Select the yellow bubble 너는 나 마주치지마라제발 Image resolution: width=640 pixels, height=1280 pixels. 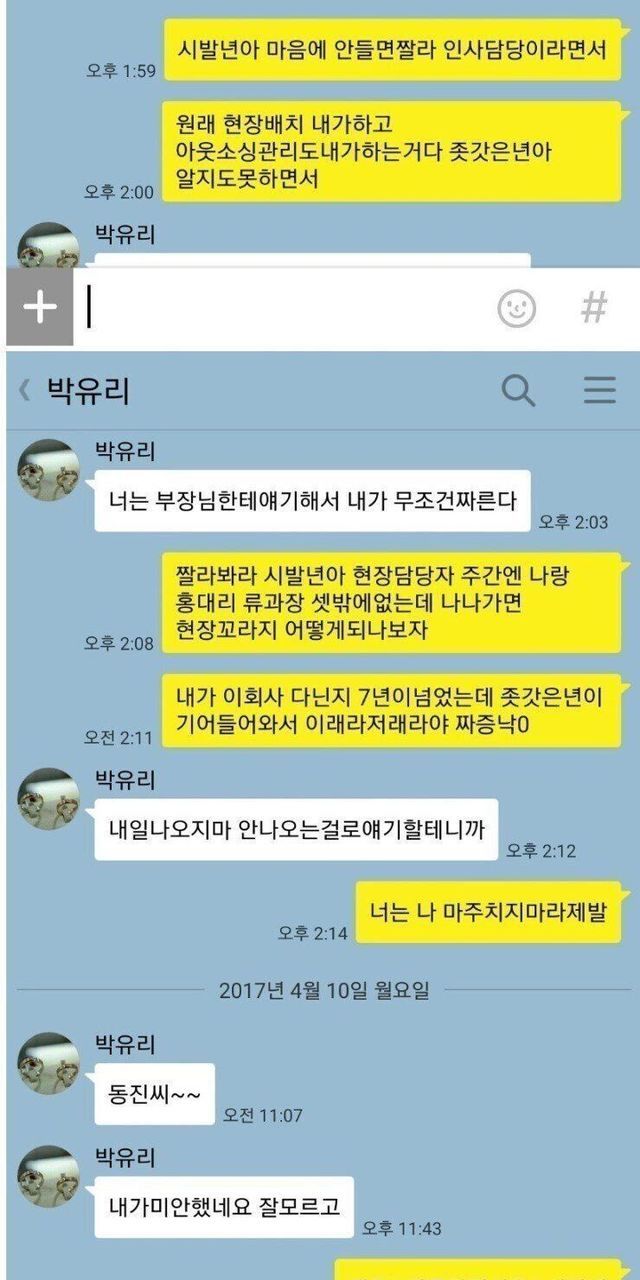pos(489,912)
